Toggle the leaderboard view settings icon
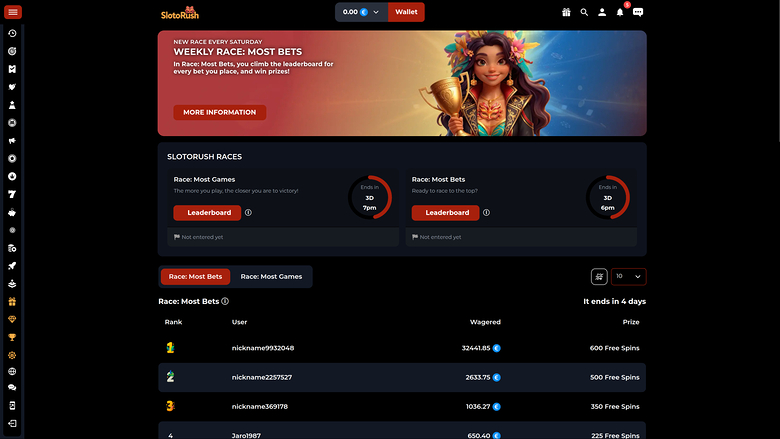Image resolution: width=780 pixels, height=439 pixels. [x=599, y=276]
